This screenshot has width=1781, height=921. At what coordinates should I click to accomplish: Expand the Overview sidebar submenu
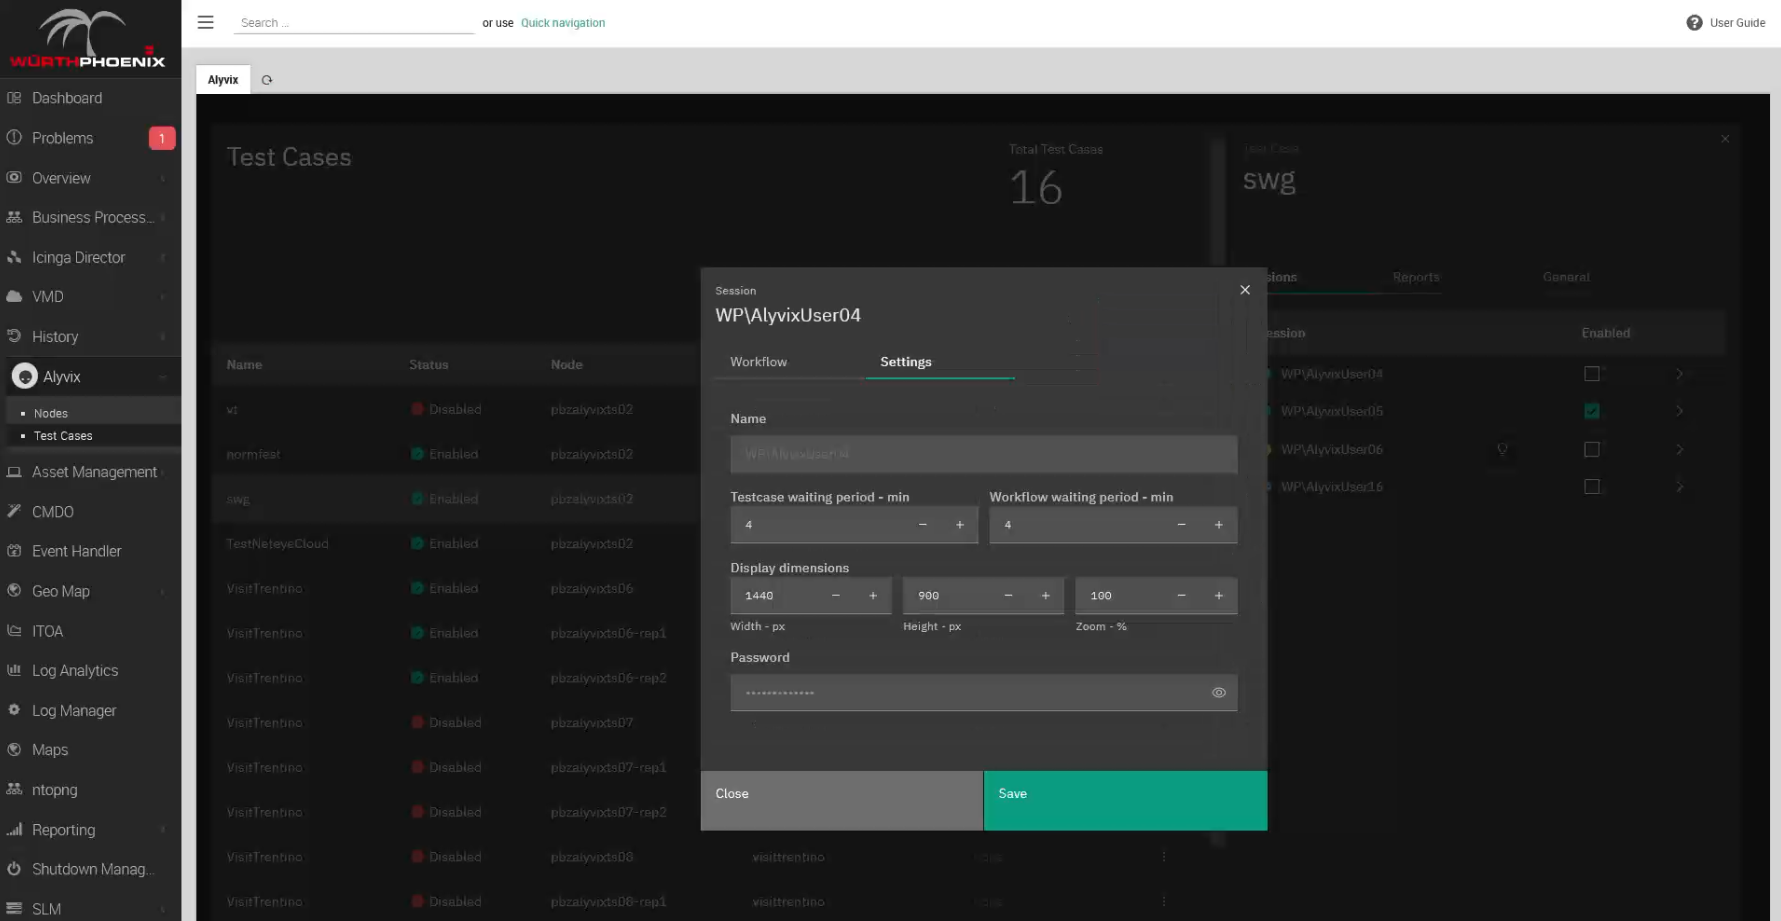(162, 179)
